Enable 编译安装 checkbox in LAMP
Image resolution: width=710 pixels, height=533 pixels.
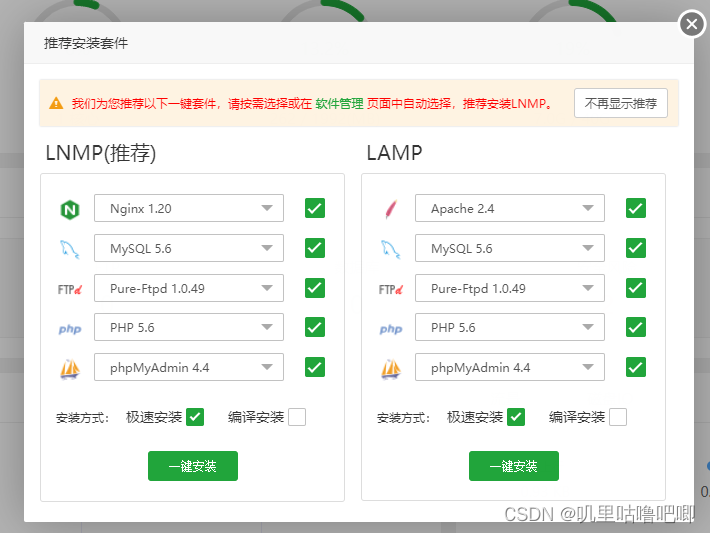pyautogui.click(x=618, y=417)
